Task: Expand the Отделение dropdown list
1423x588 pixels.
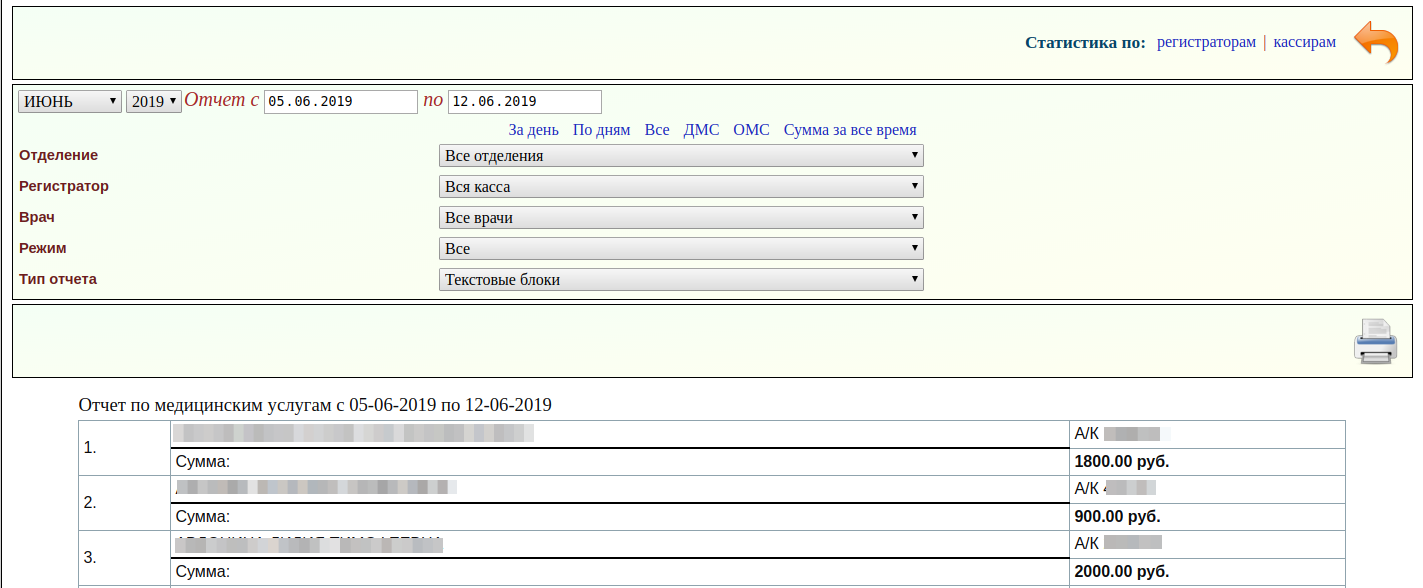Action: [x=681, y=156]
